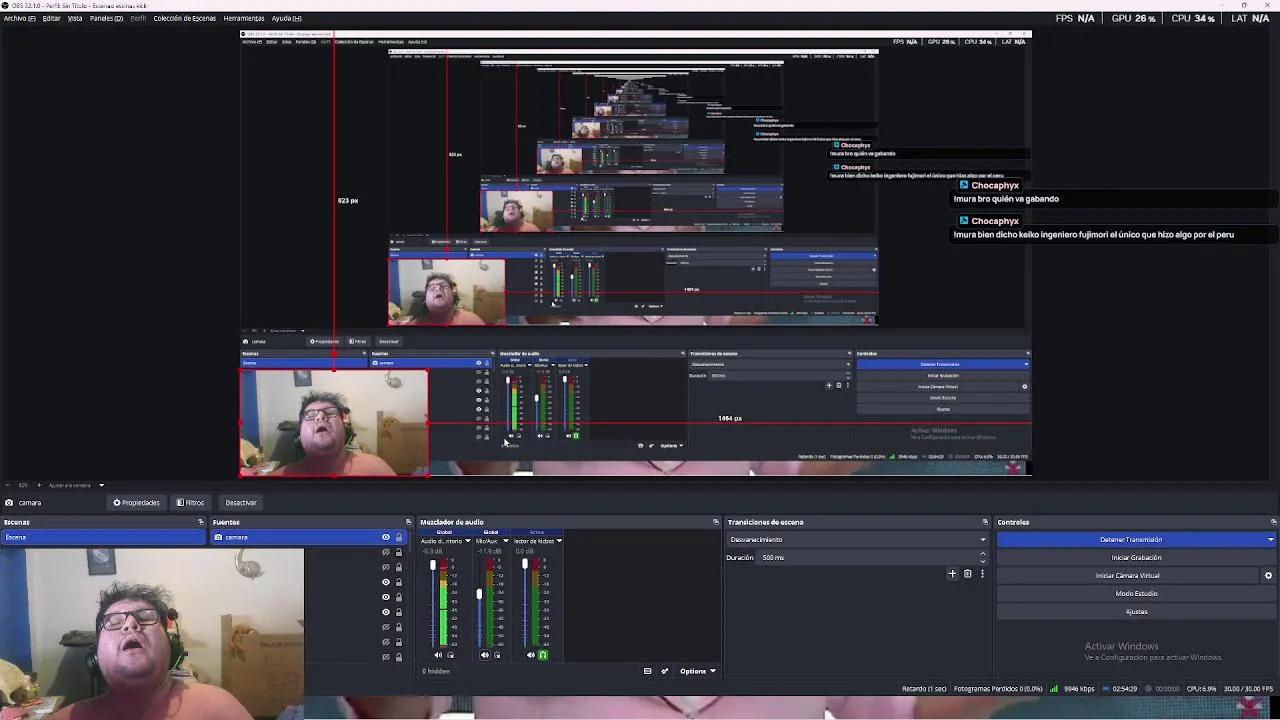
Task: Click Iniciar Grabación
Action: [1136, 557]
